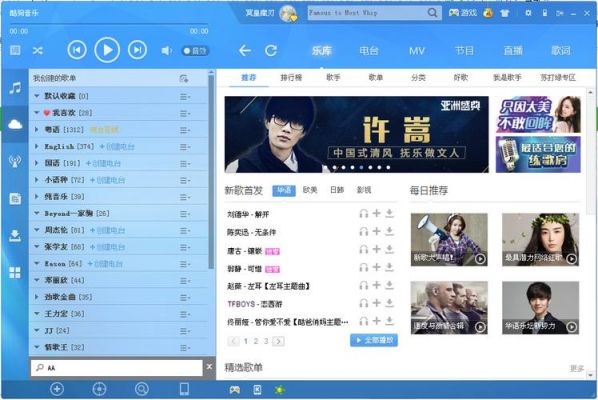
Task: Open the playlist view icon beside shuffle
Action: (15, 50)
